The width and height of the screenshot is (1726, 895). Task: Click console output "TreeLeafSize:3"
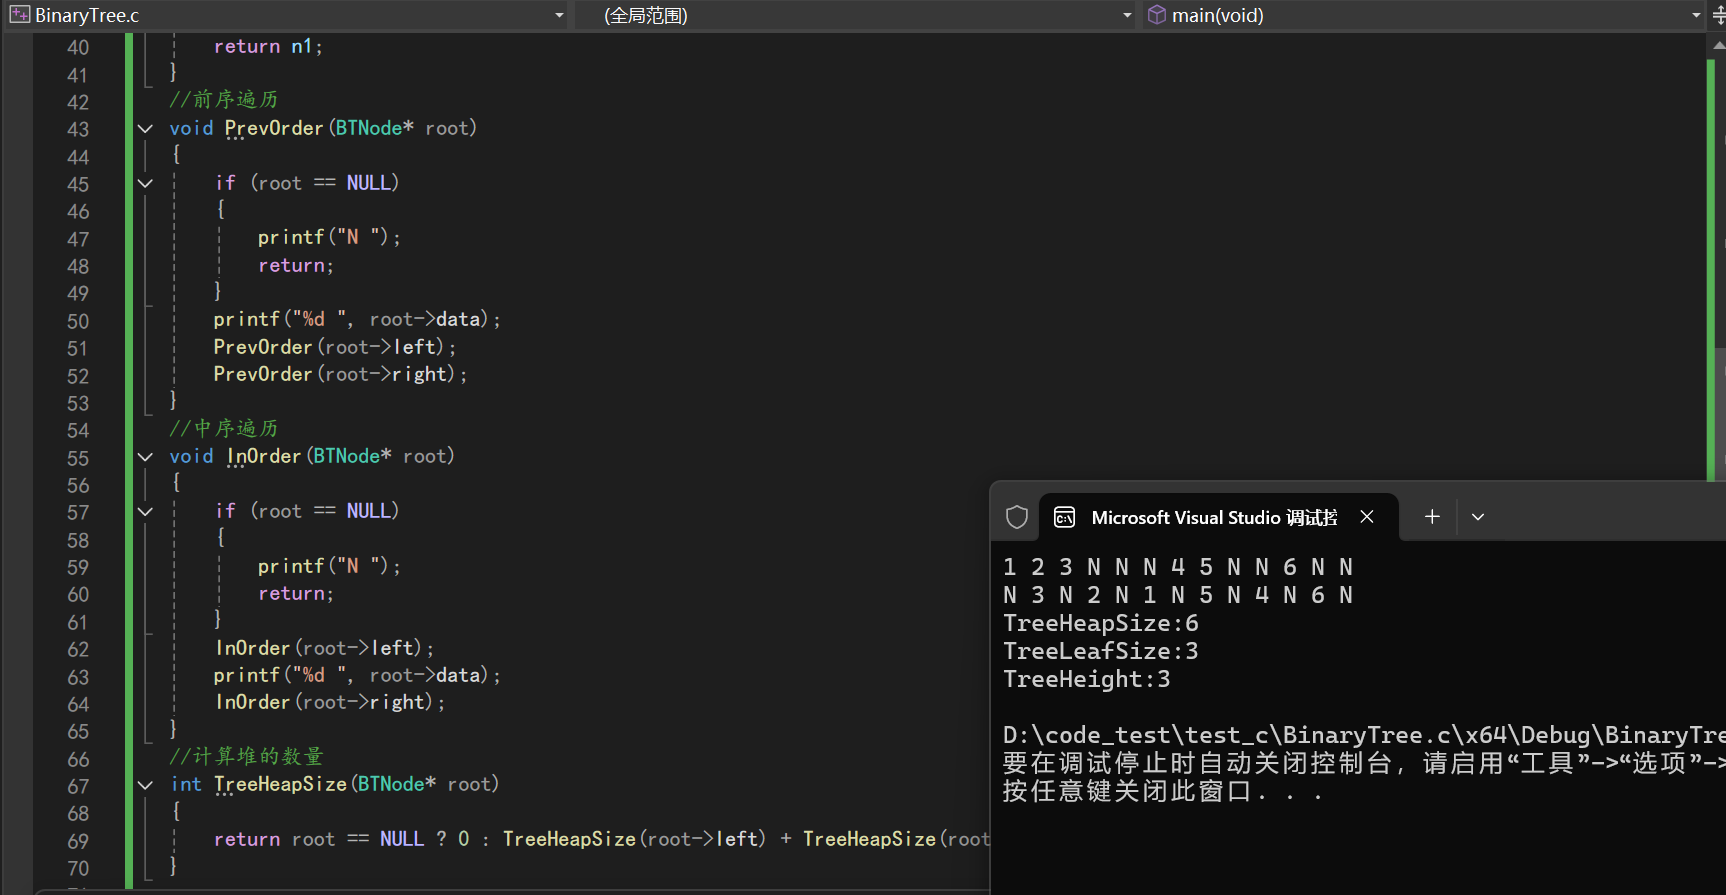click(1100, 651)
